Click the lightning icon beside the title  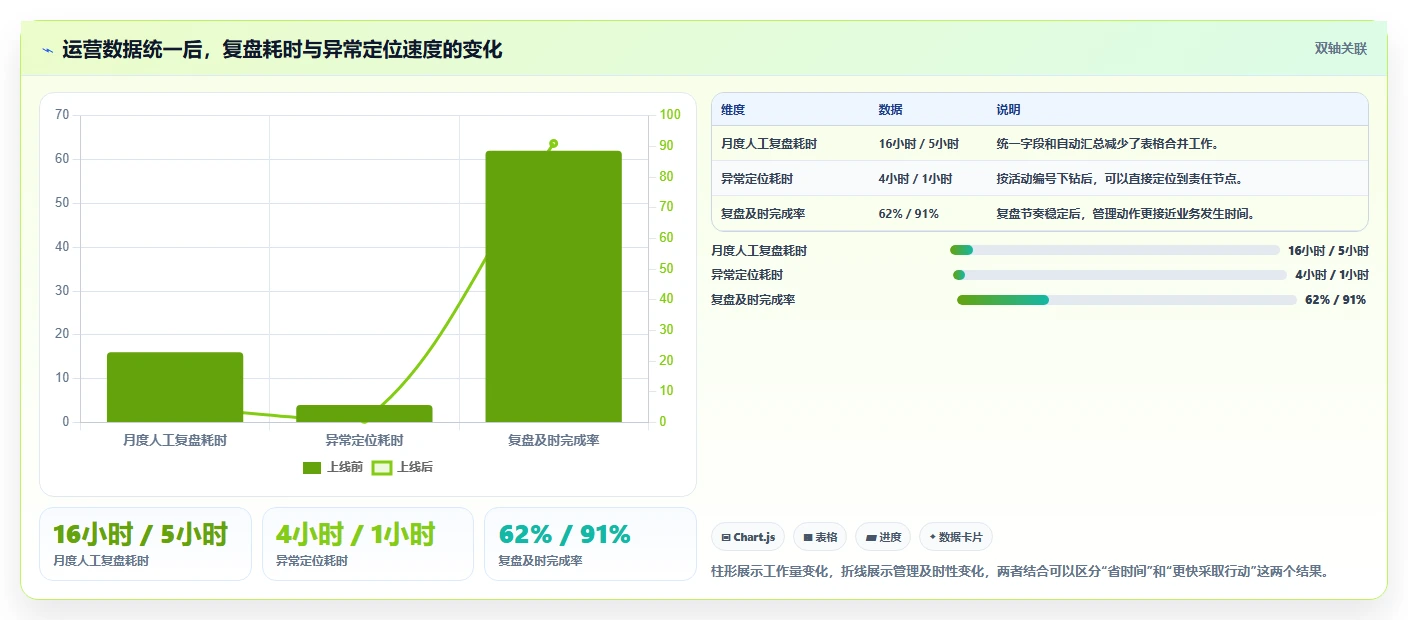point(47,50)
